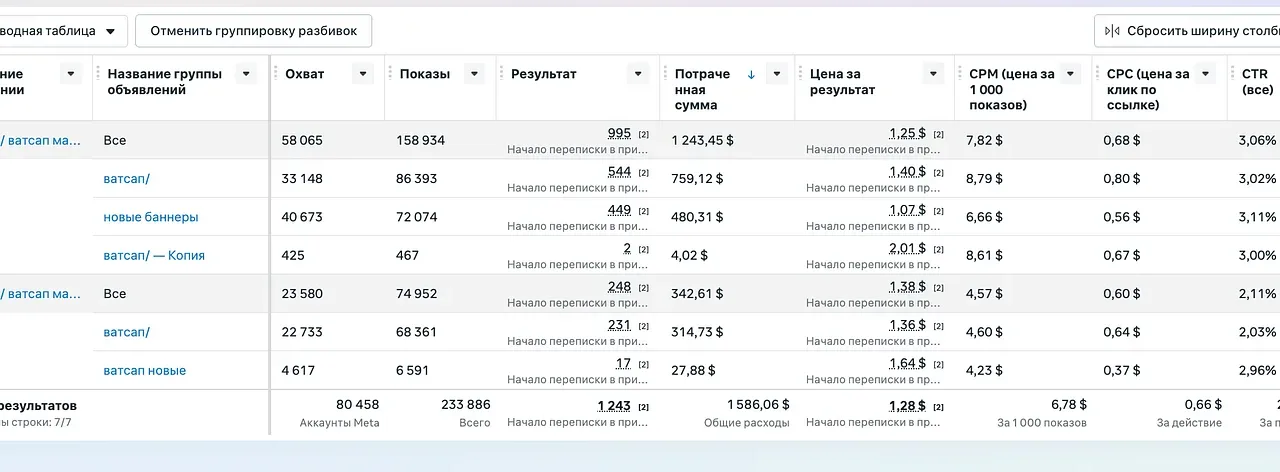Image resolution: width=1280 pixels, height=472 pixels.
Task: Click the underlined result value 544
Action: coord(619,172)
